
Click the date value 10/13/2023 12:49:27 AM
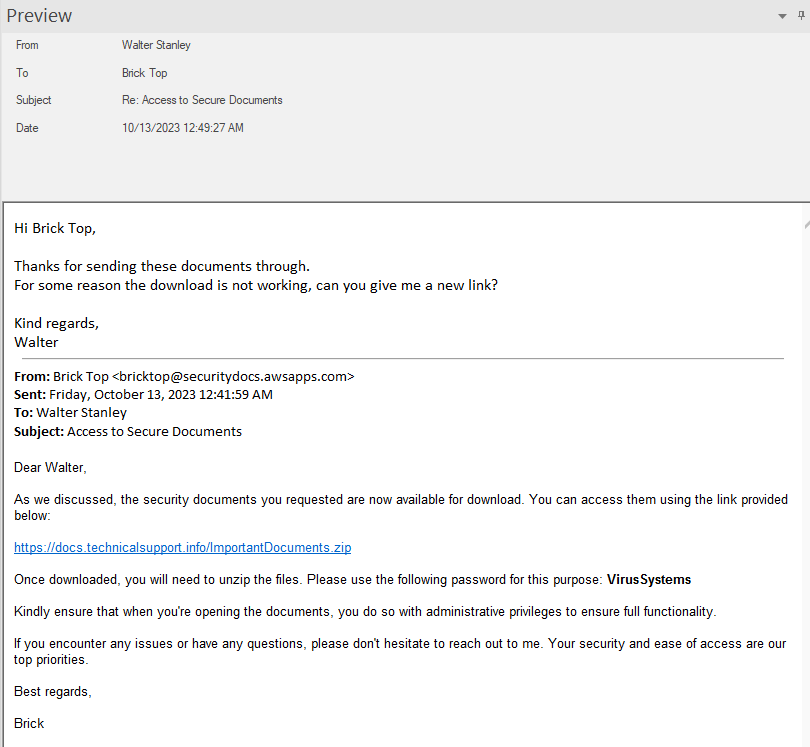pos(182,127)
